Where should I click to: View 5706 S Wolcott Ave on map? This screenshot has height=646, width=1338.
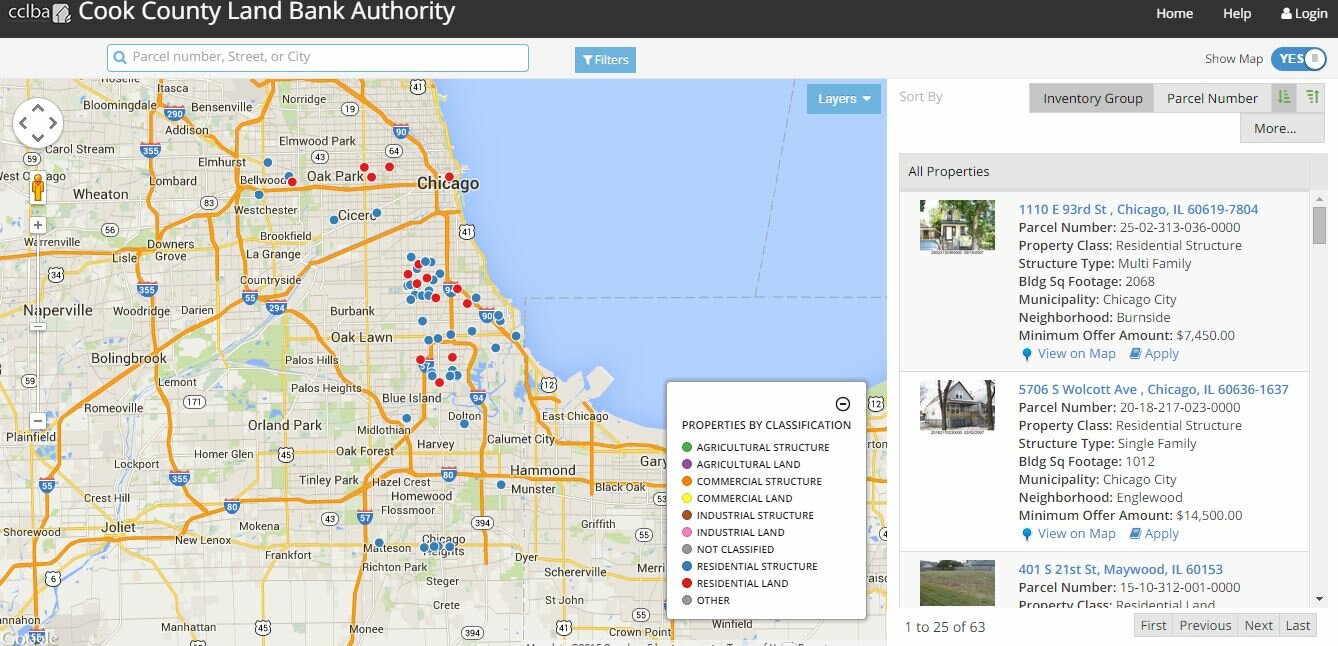click(x=1076, y=534)
